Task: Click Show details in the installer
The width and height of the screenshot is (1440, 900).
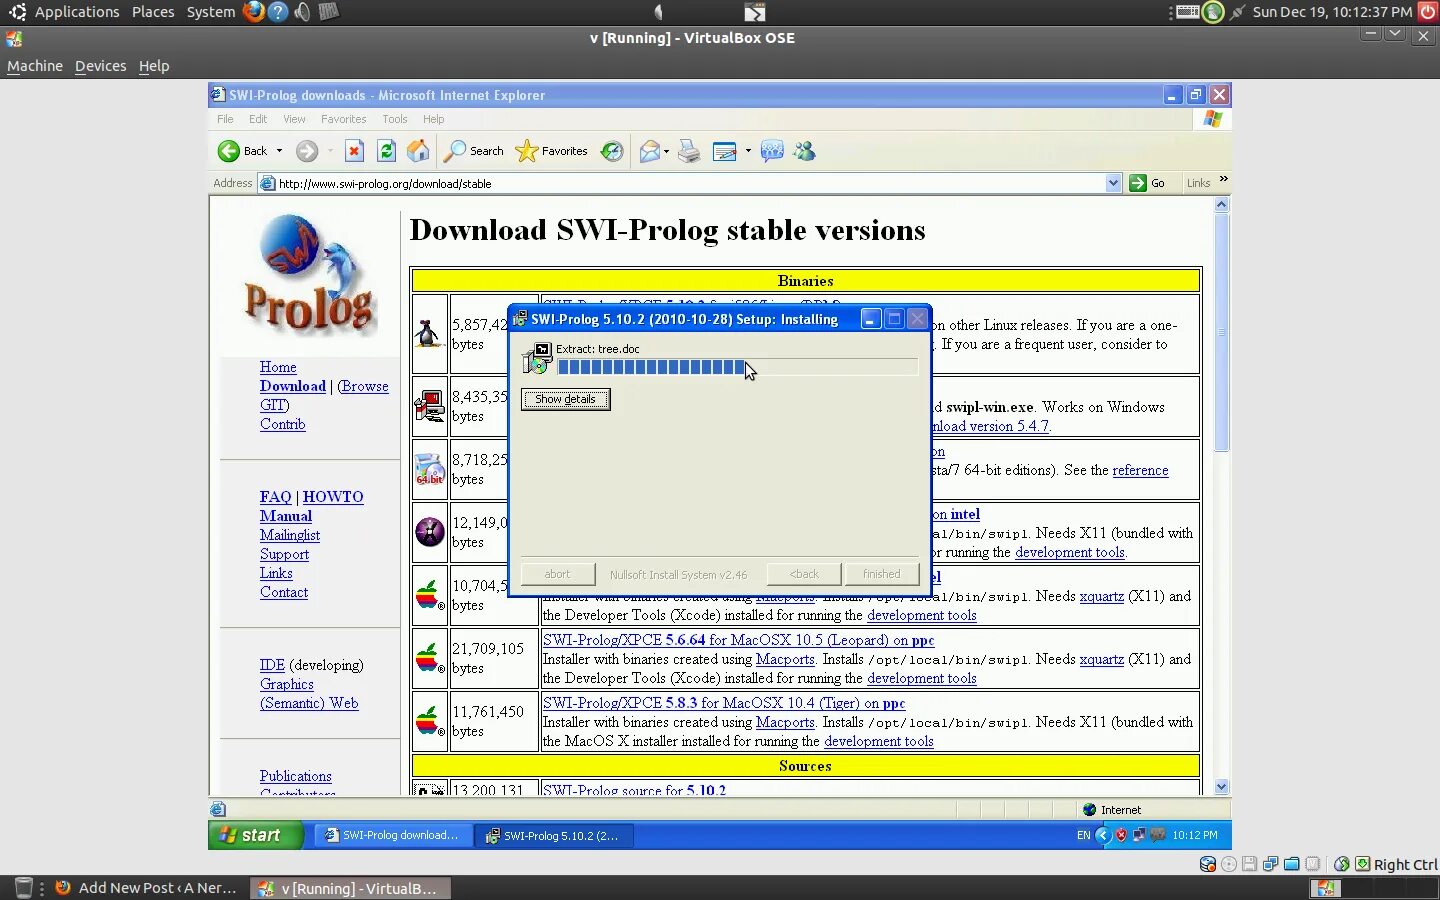Action: (x=565, y=399)
